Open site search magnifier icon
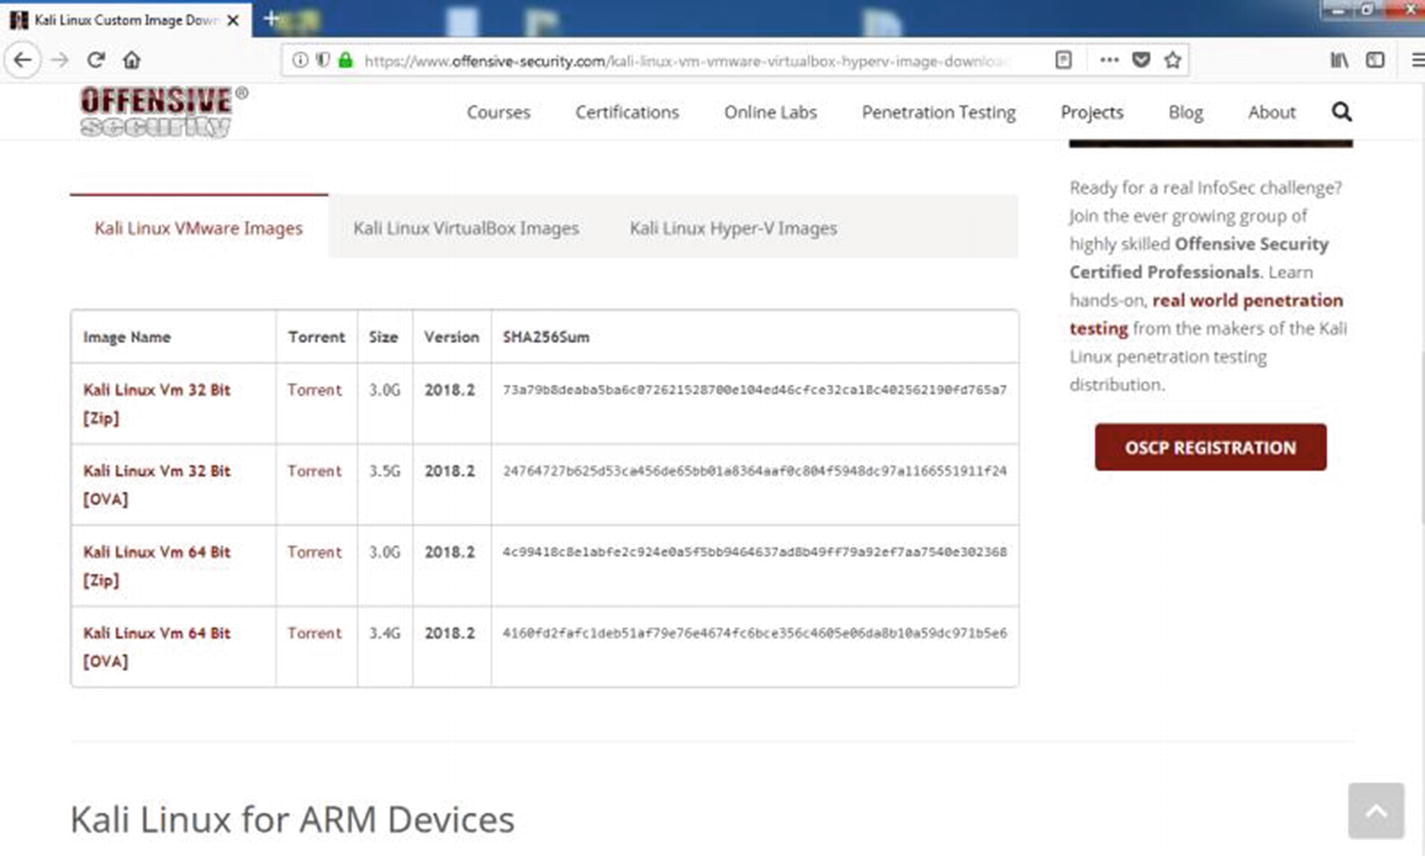Viewport: 1425px width, 856px height. pos(1342,112)
